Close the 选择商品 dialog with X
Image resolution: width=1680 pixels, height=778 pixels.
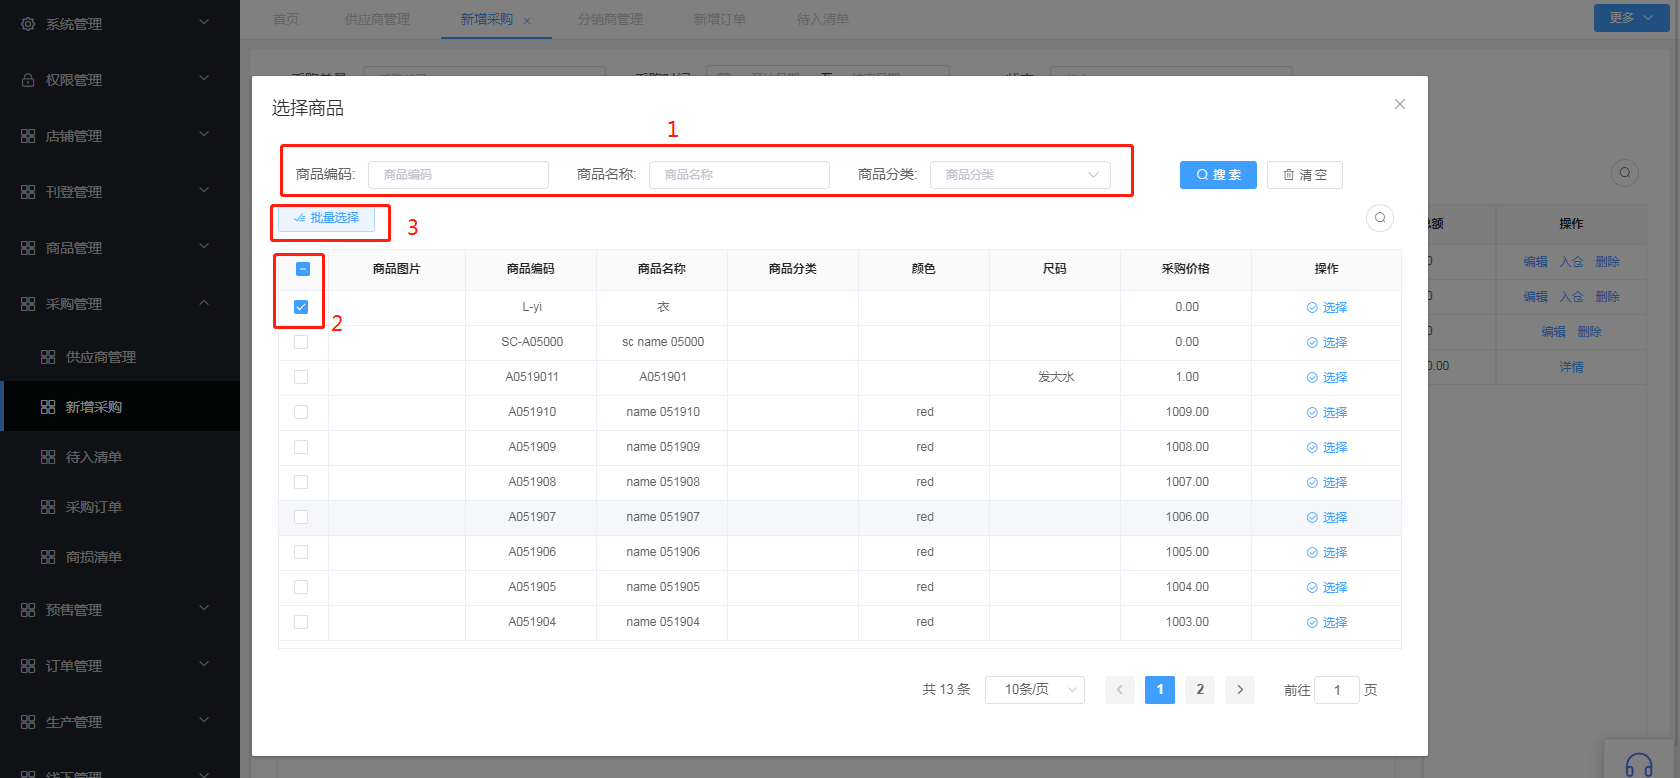pyautogui.click(x=1400, y=104)
